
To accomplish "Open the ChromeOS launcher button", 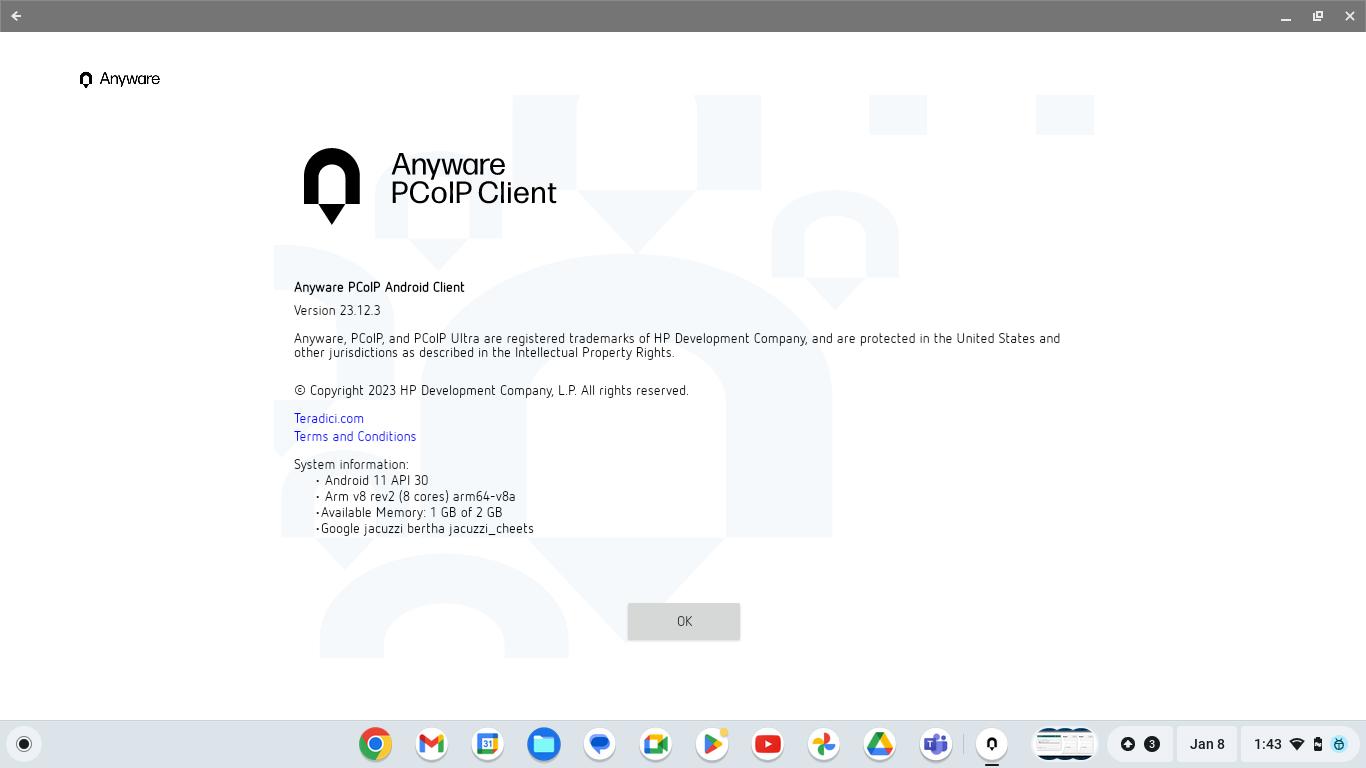I will tap(24, 744).
